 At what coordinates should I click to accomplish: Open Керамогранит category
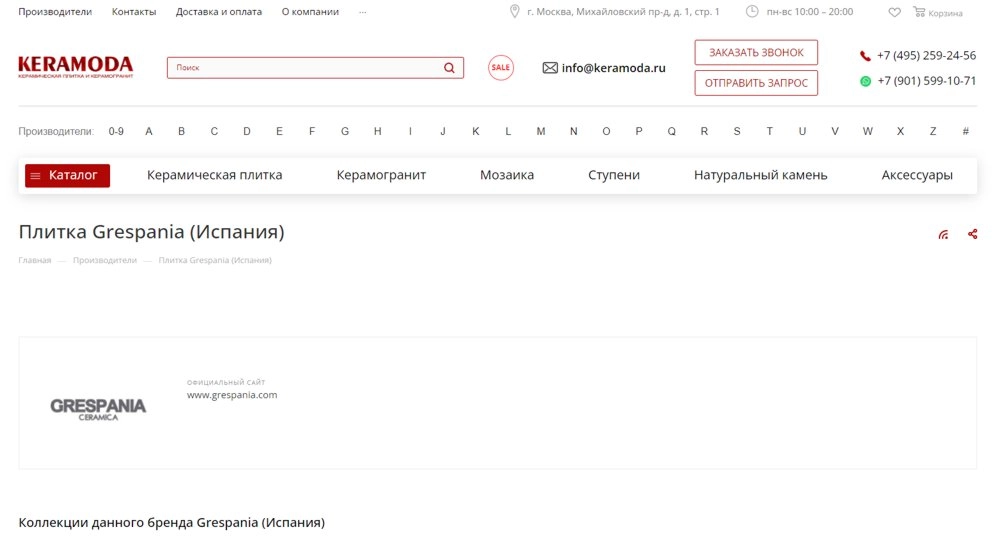point(381,175)
